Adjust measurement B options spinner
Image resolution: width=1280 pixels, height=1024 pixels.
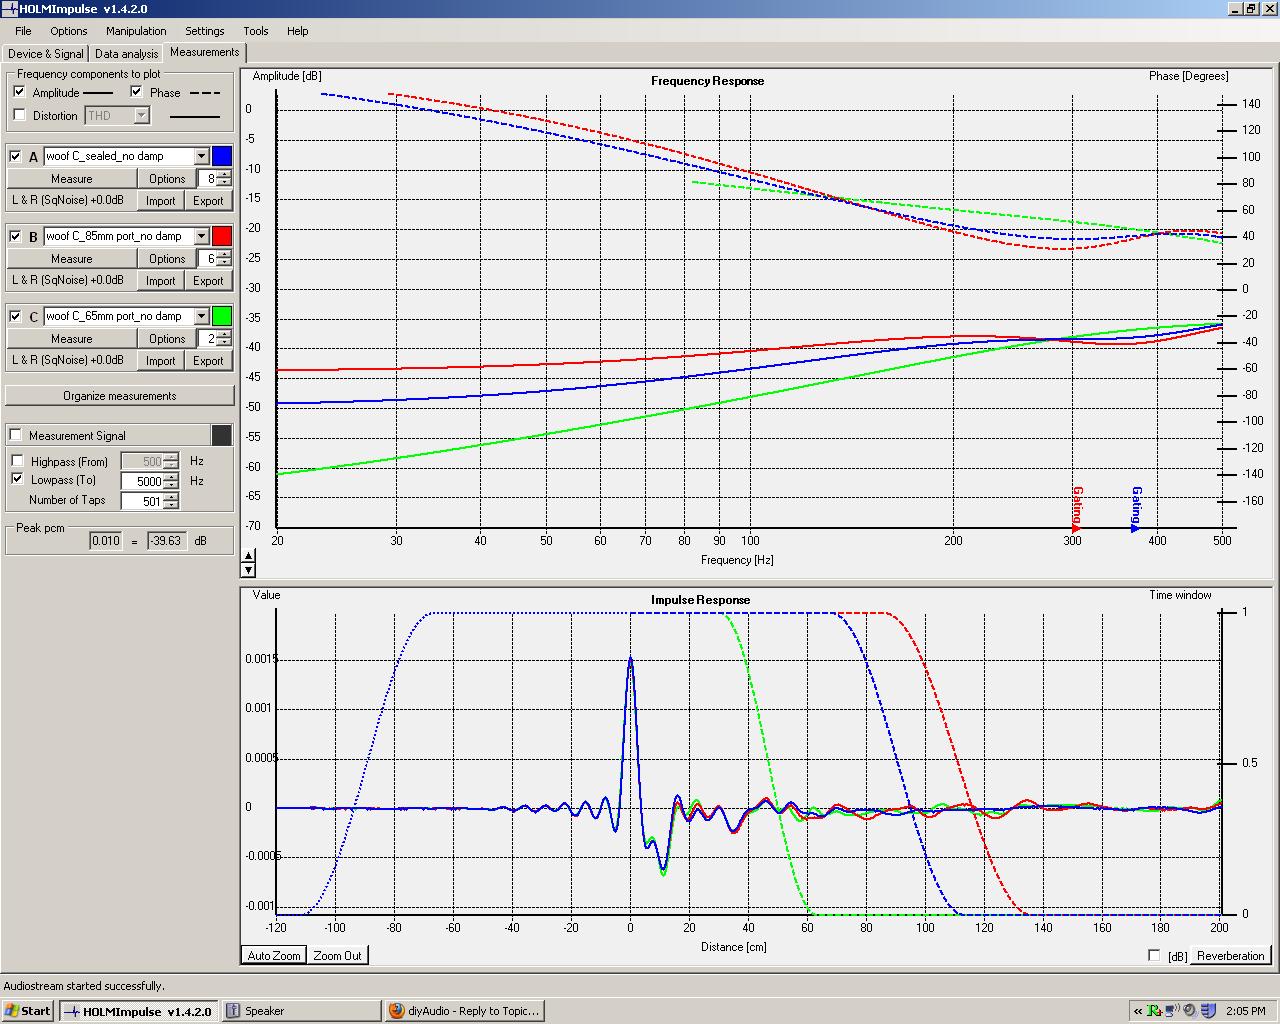224,258
